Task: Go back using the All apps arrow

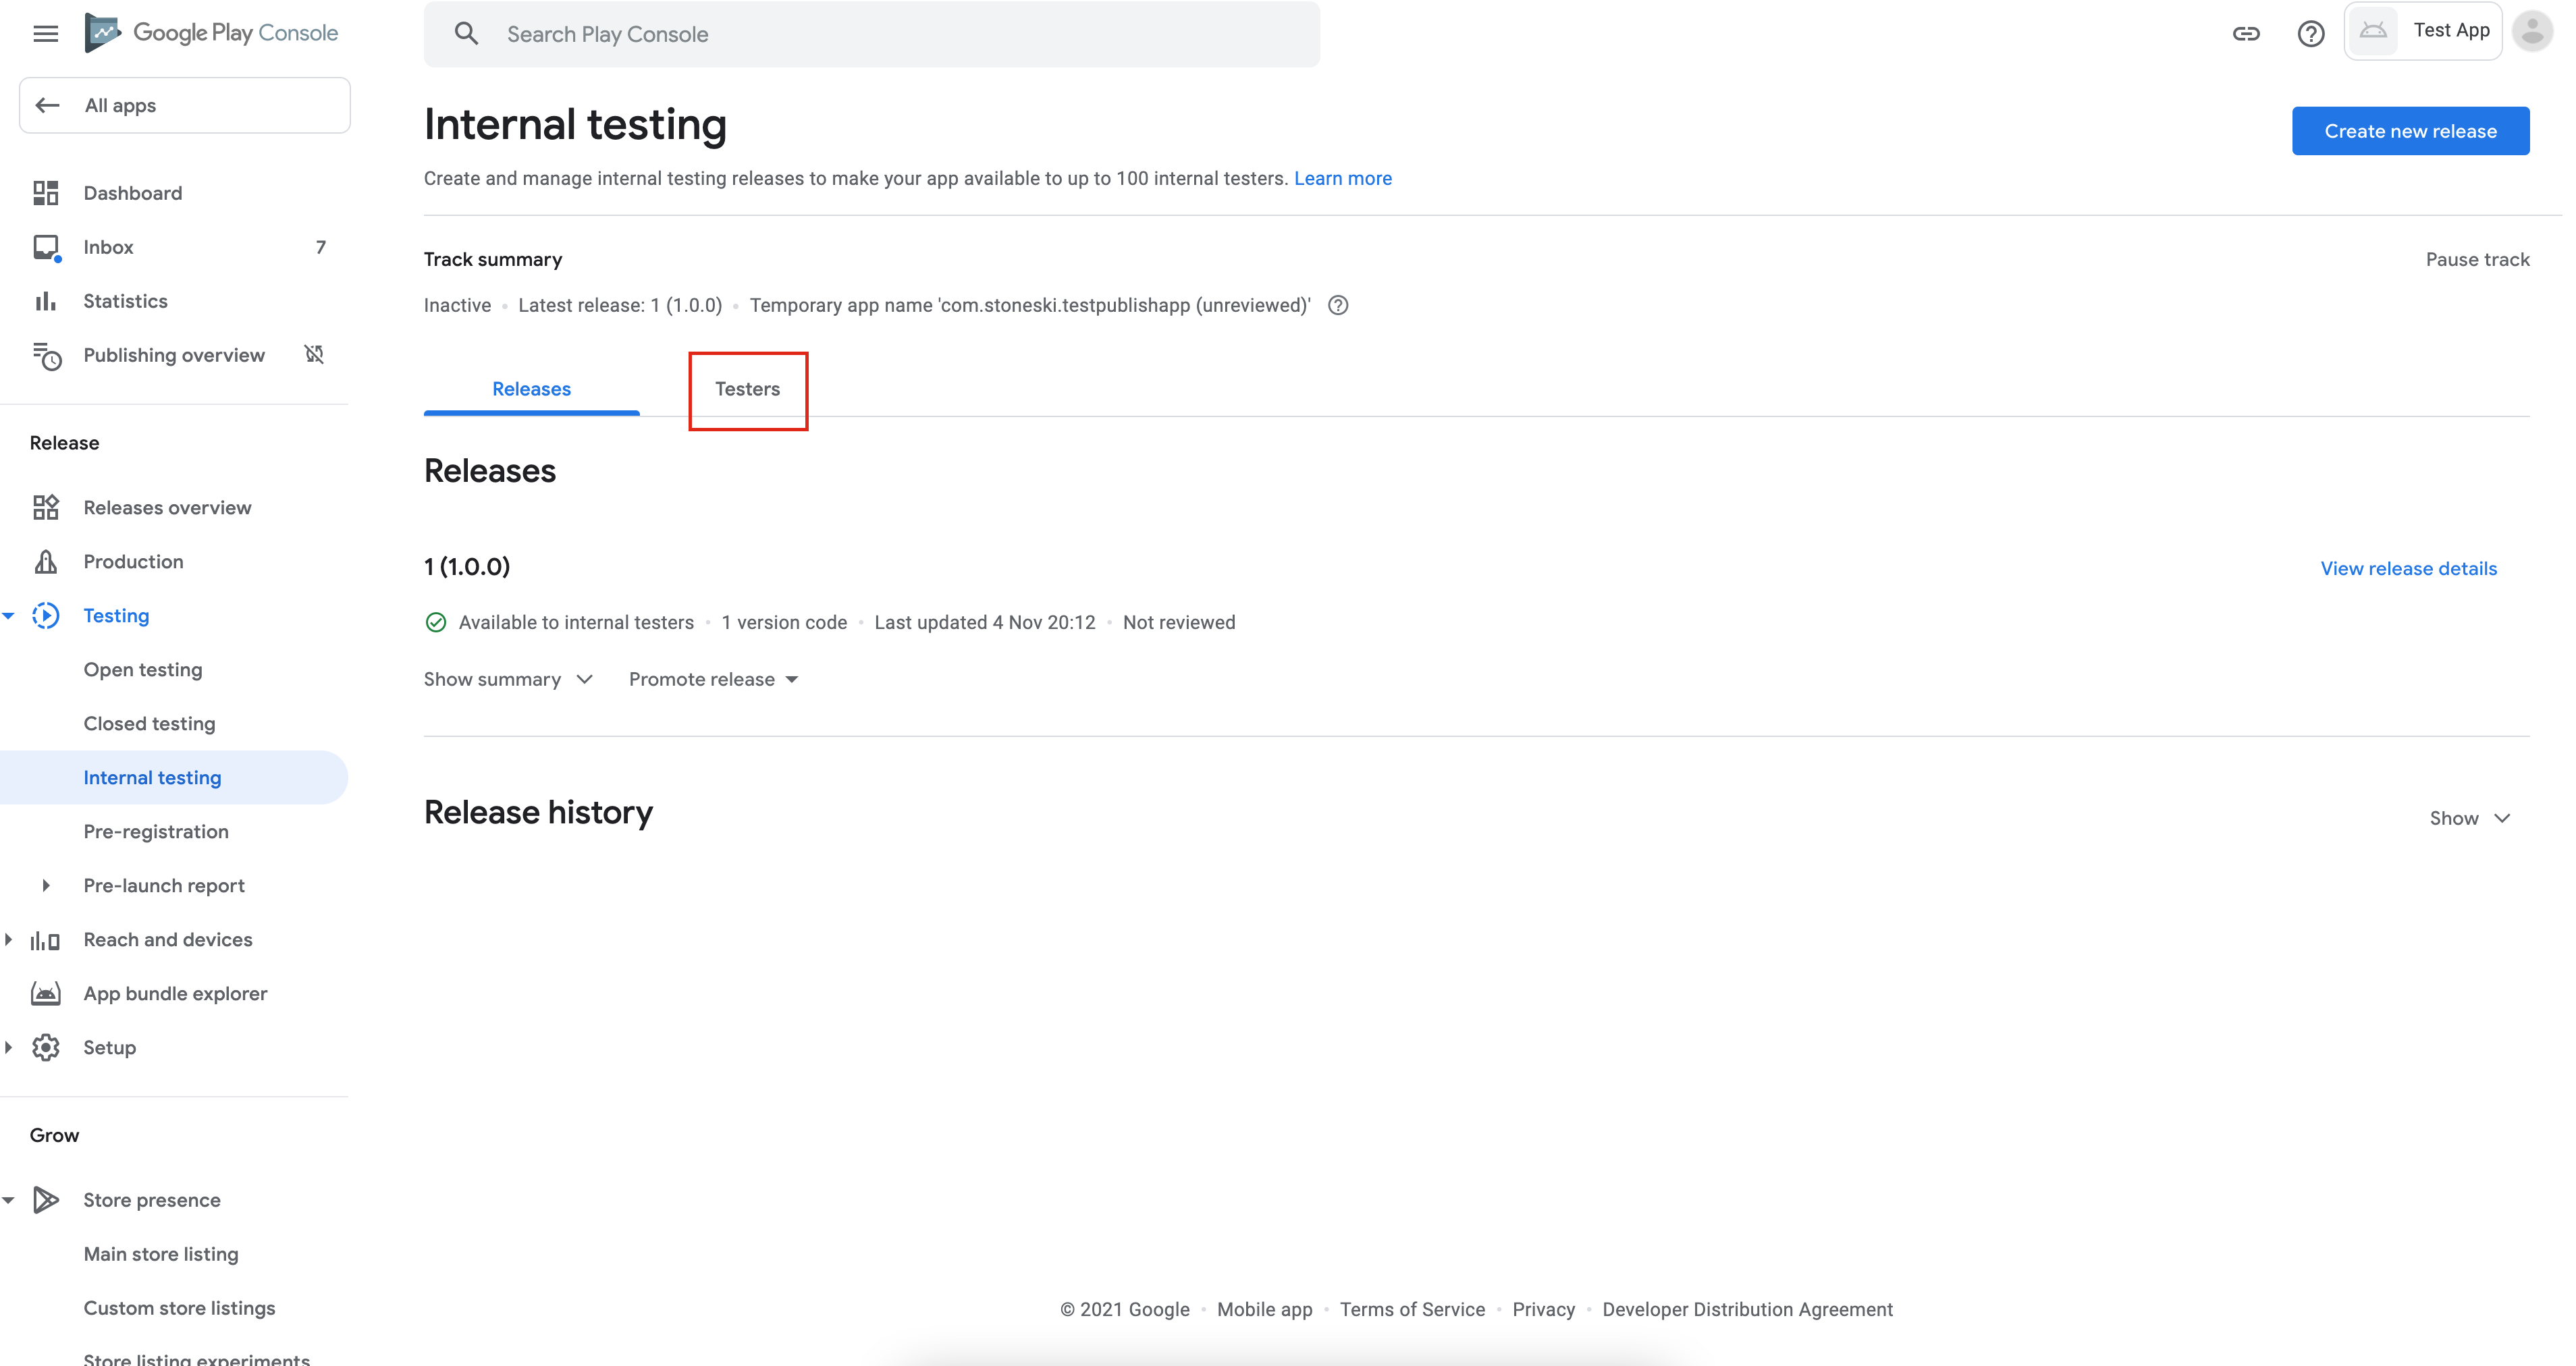Action: [x=47, y=105]
